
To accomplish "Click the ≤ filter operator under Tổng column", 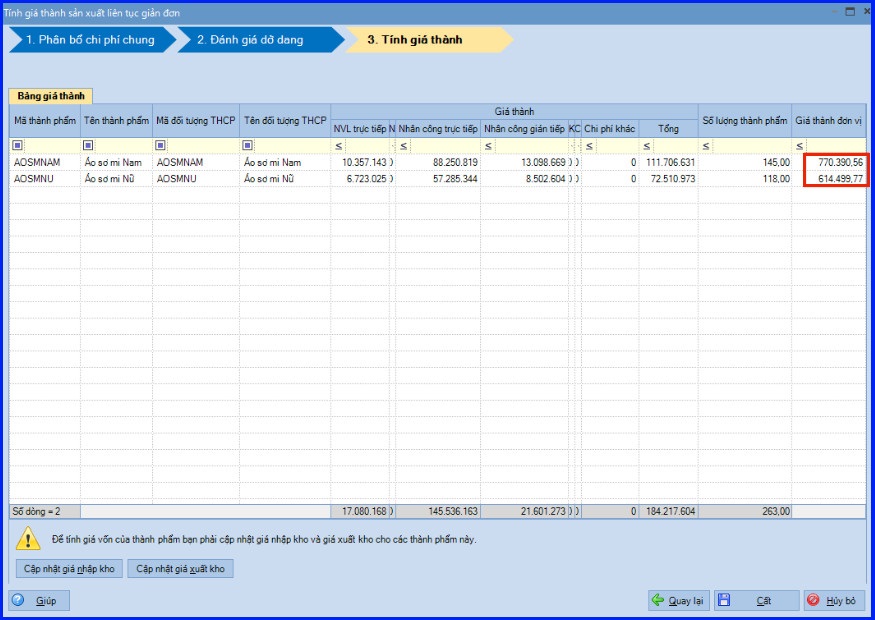I will click(x=647, y=146).
